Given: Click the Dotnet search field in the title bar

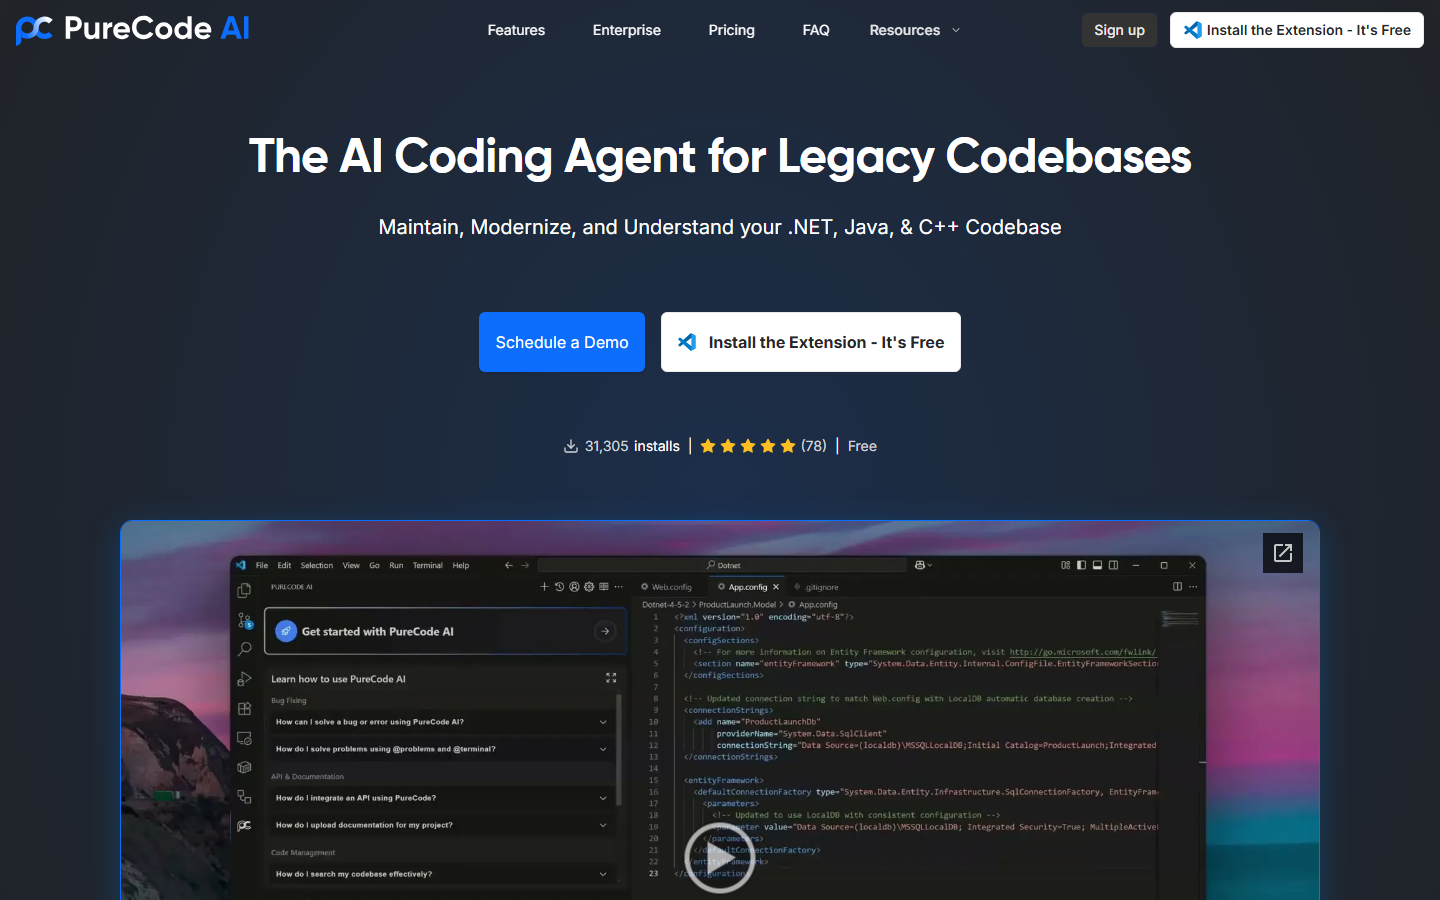Looking at the screenshot, I should click(x=724, y=565).
